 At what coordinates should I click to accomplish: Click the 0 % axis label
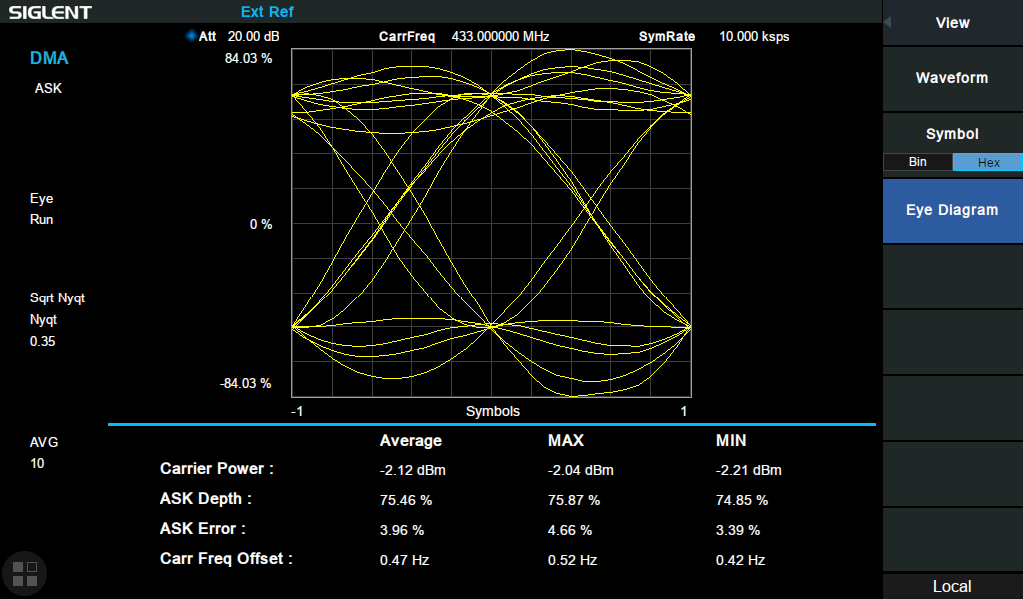point(261,224)
